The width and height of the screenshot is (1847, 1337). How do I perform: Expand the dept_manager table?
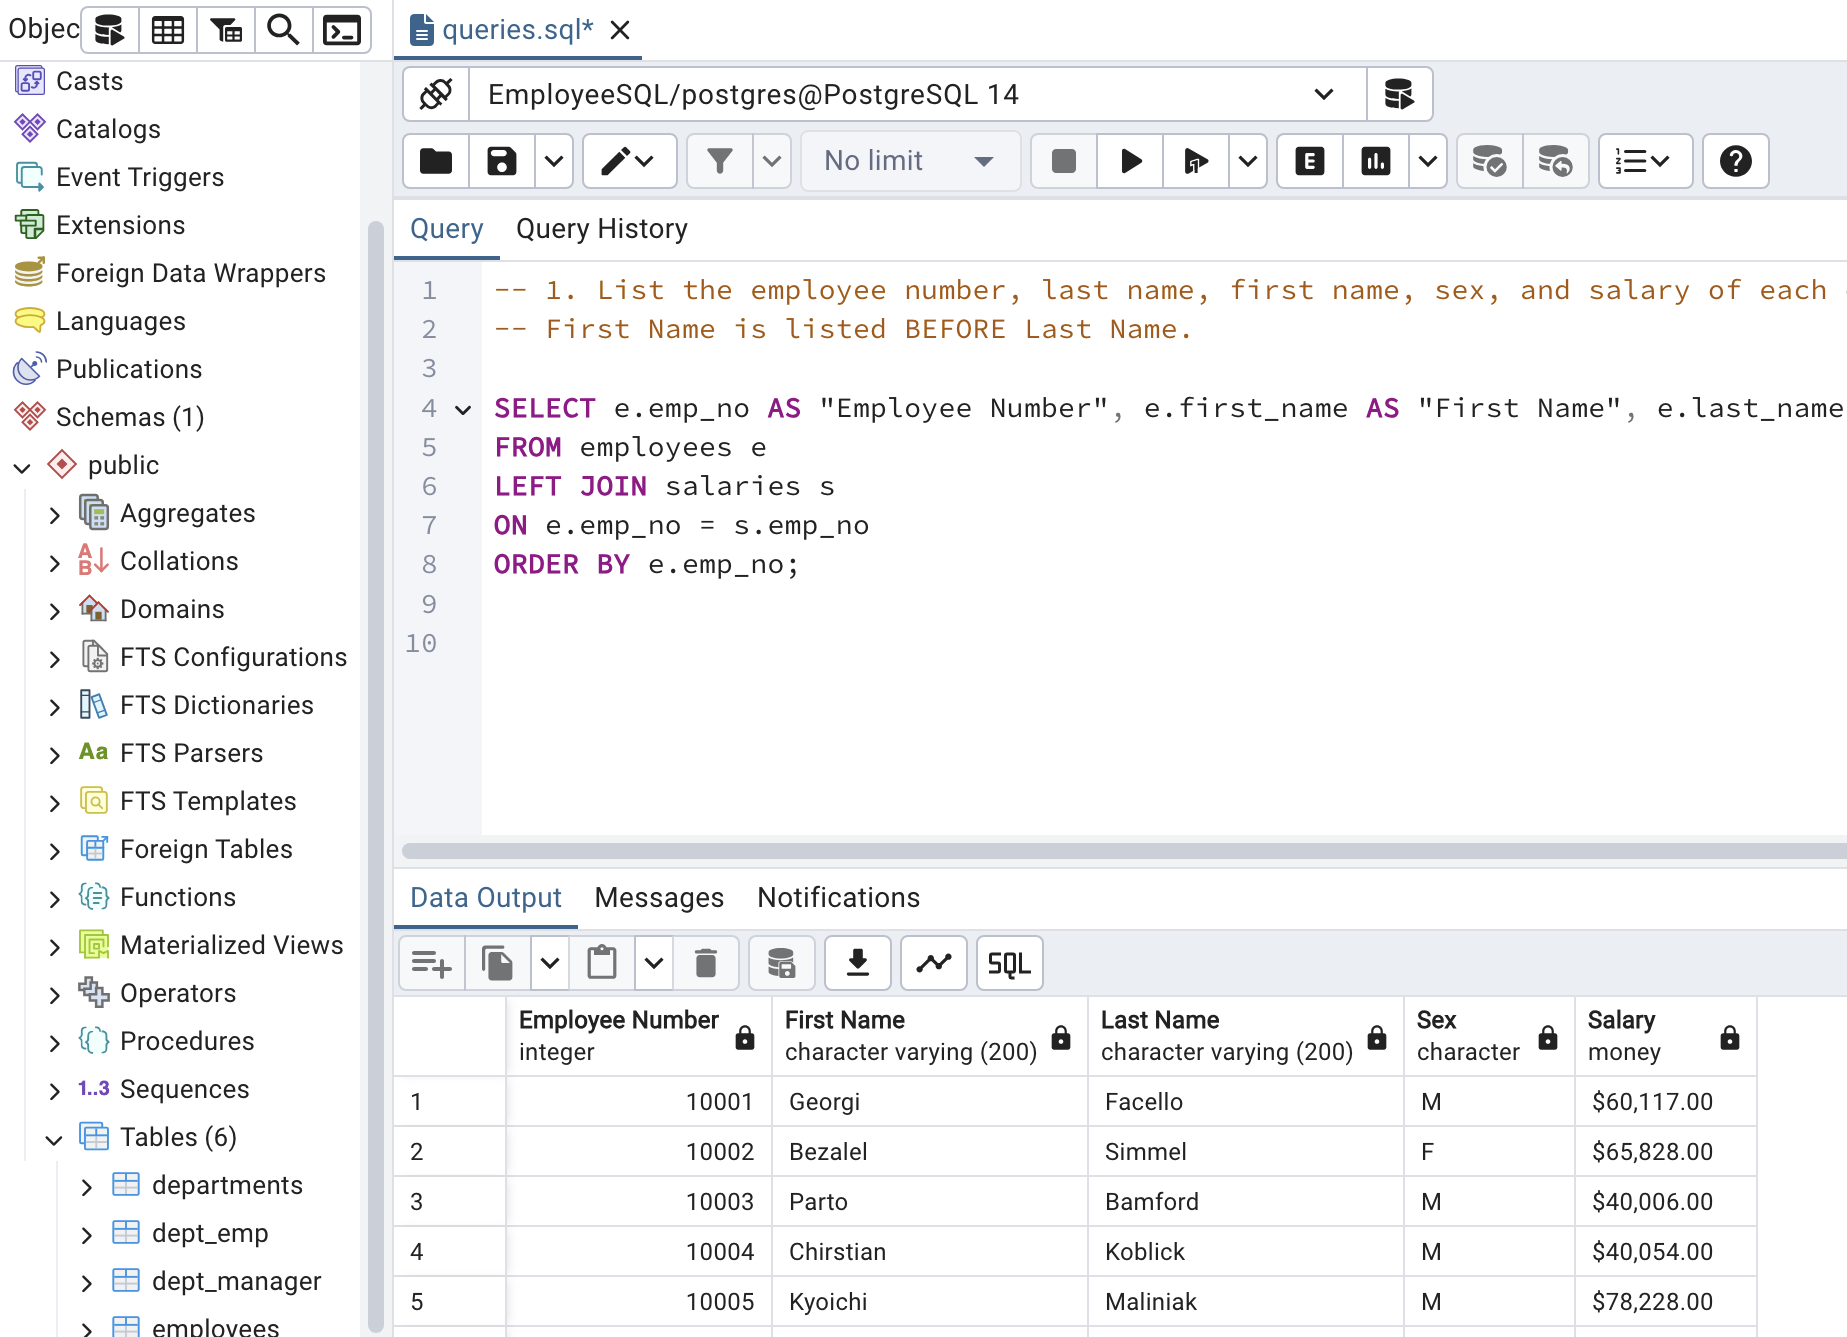tap(86, 1283)
